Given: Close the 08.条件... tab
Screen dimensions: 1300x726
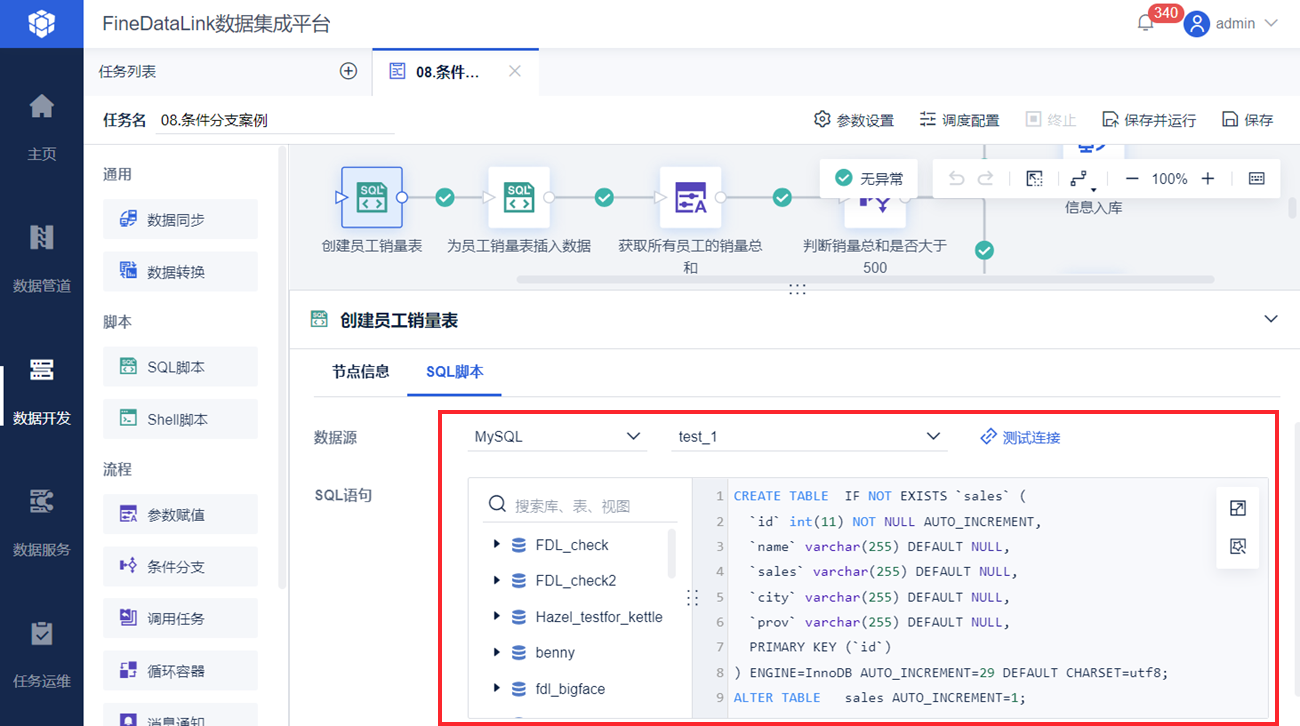Looking at the screenshot, I should (515, 71).
